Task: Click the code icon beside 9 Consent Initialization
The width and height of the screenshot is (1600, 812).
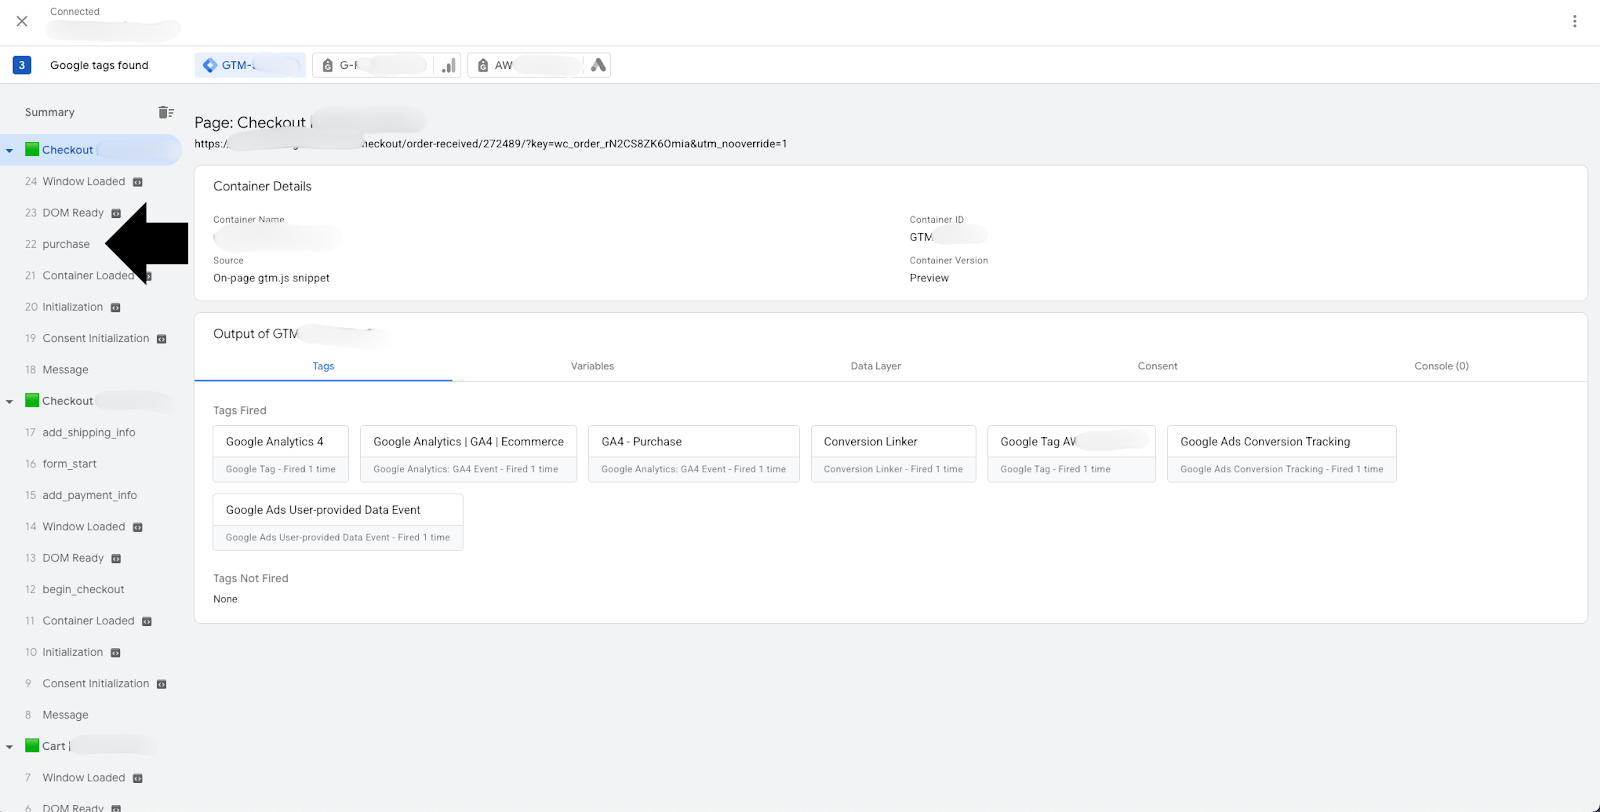Action: coord(161,684)
